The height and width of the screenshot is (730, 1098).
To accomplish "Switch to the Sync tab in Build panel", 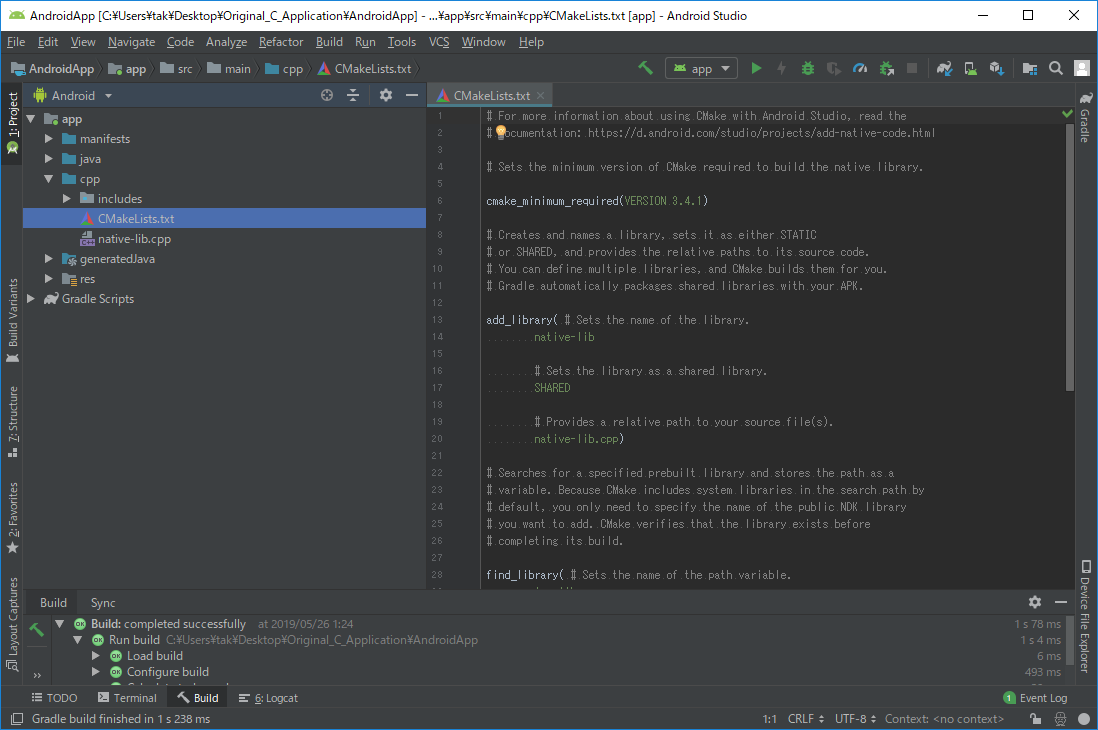I will pyautogui.click(x=103, y=602).
